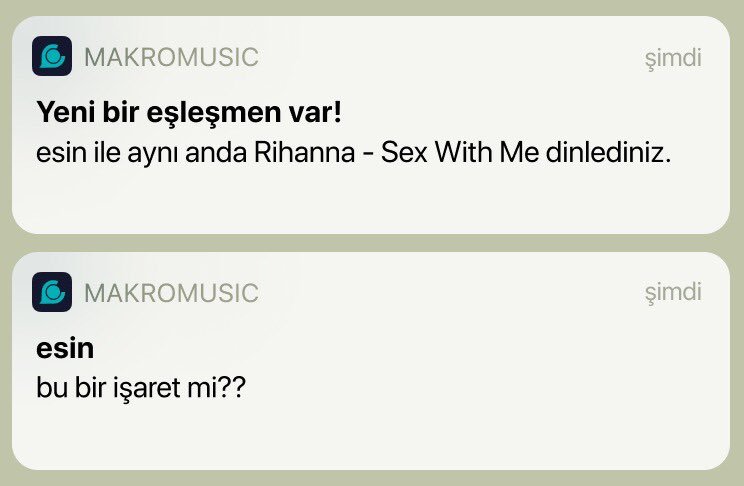Screen dimensions: 744x486
Task: Open the "bu bir işaret mi??" message
Action: tap(140, 387)
